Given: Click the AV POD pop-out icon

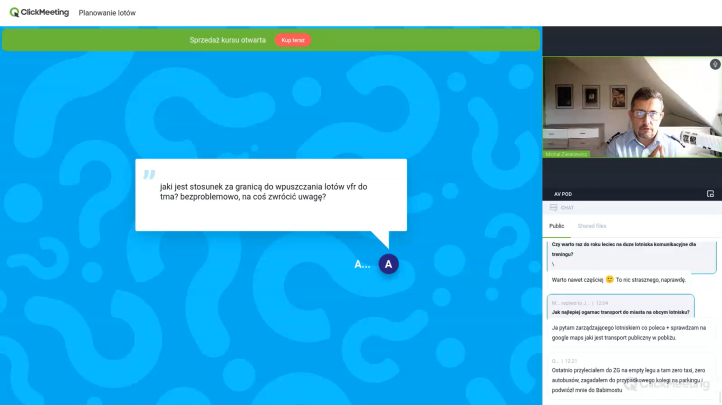Looking at the screenshot, I should point(710,194).
